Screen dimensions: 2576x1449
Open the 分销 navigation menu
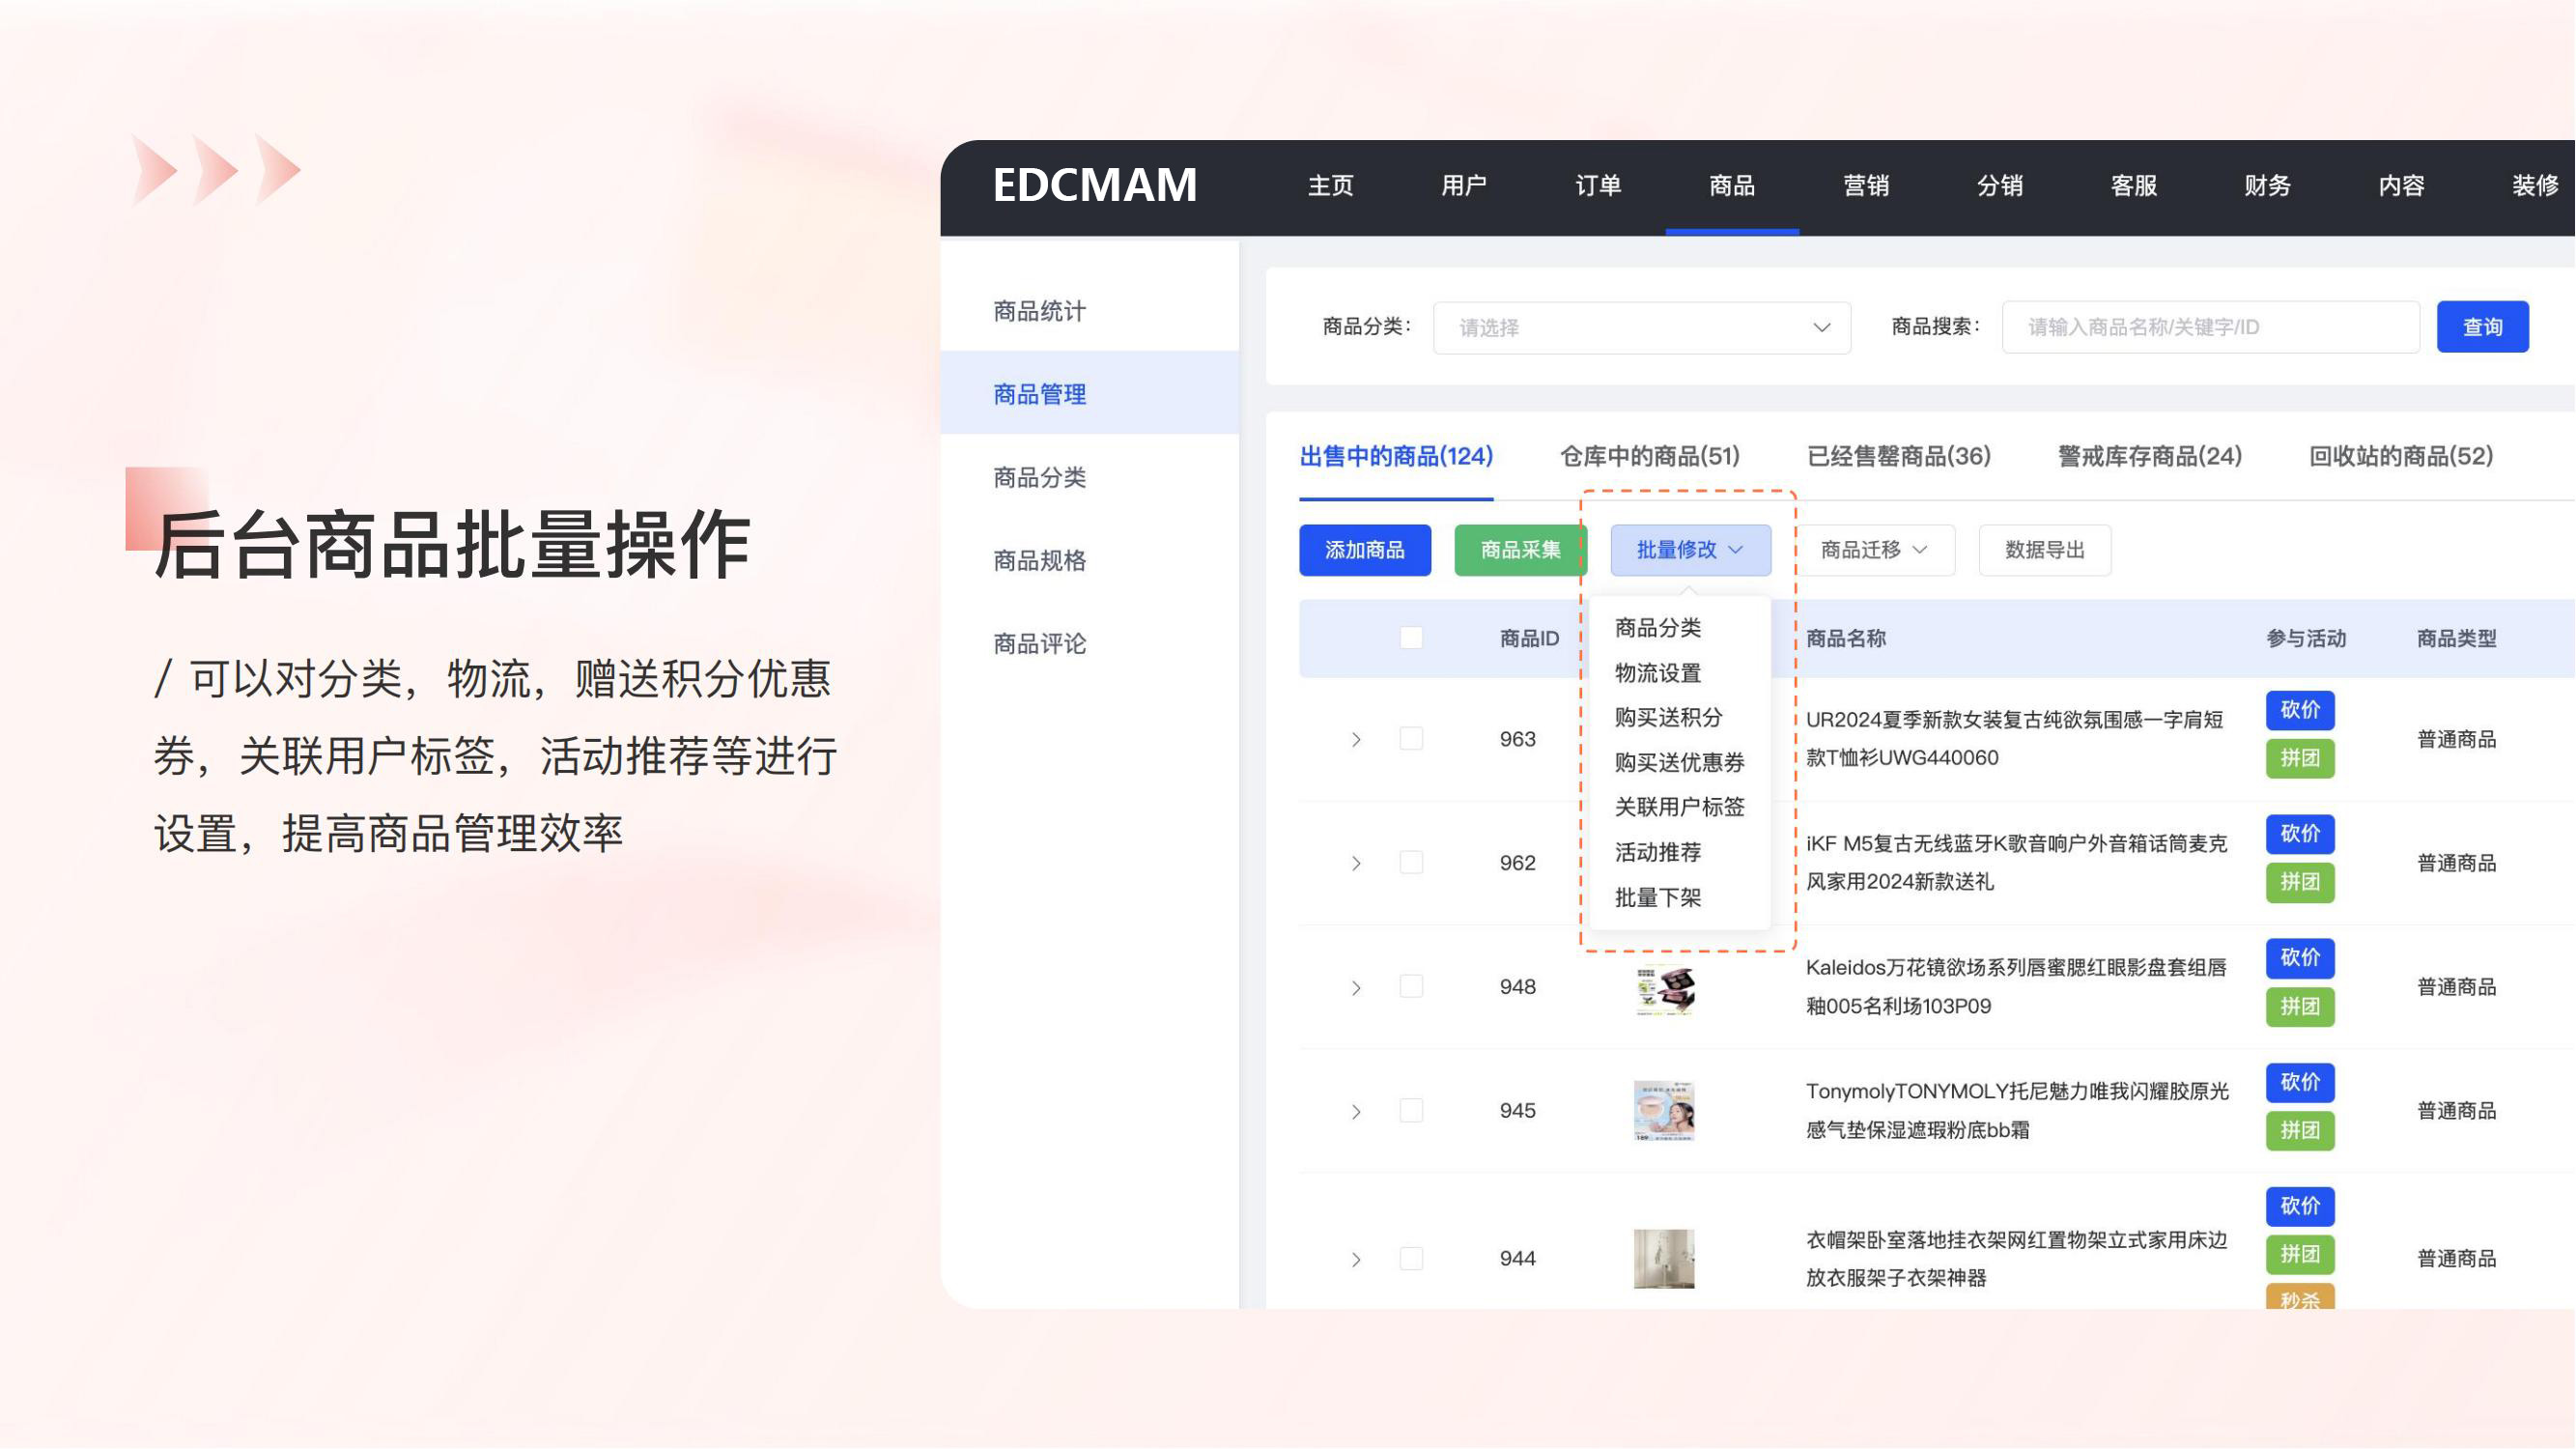point(2000,186)
